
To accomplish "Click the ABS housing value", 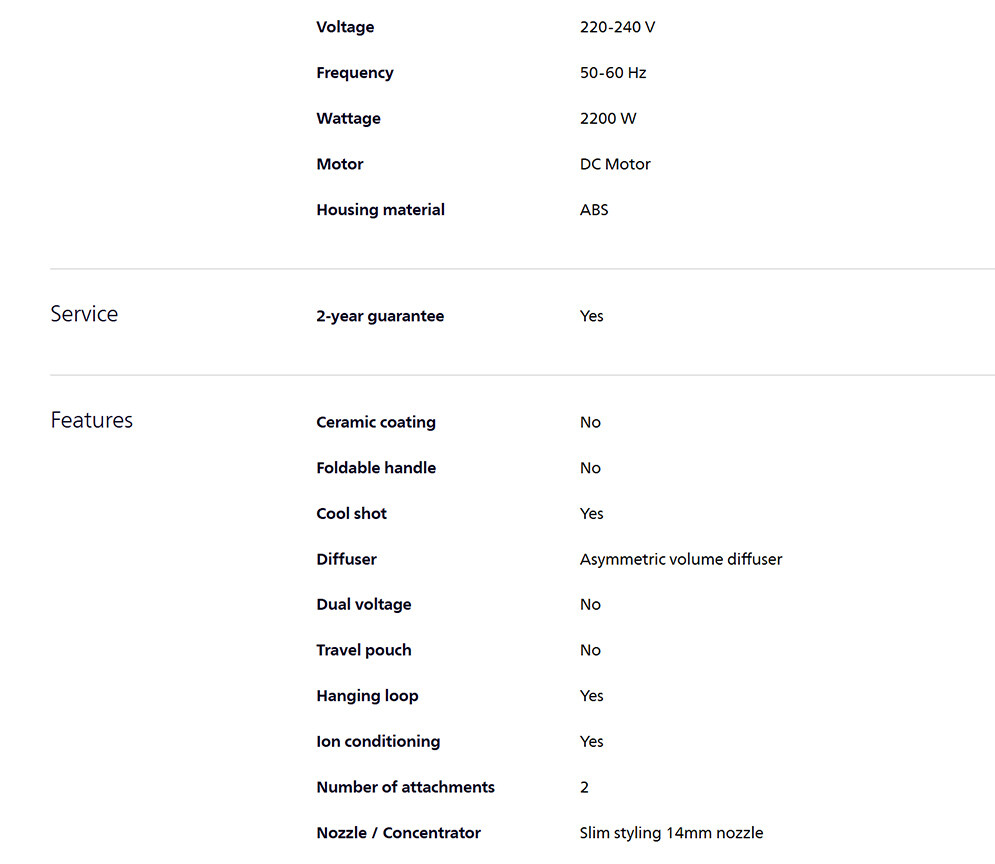I will [594, 210].
